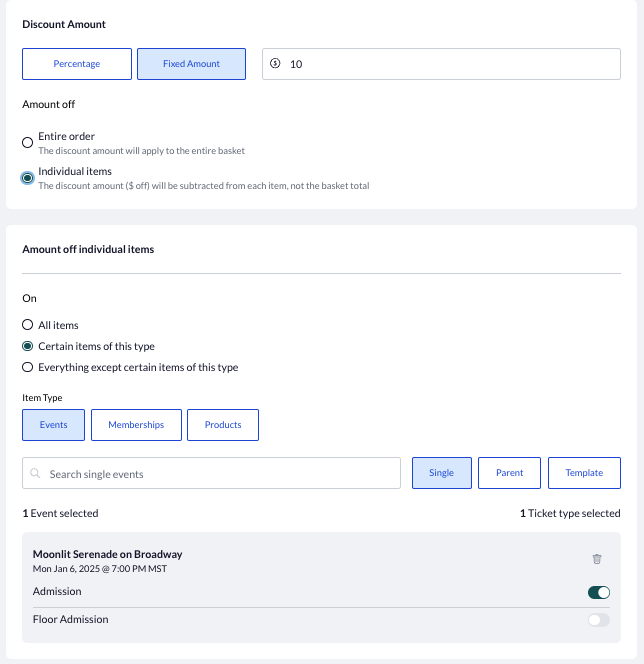Open the Products item type

(x=223, y=425)
